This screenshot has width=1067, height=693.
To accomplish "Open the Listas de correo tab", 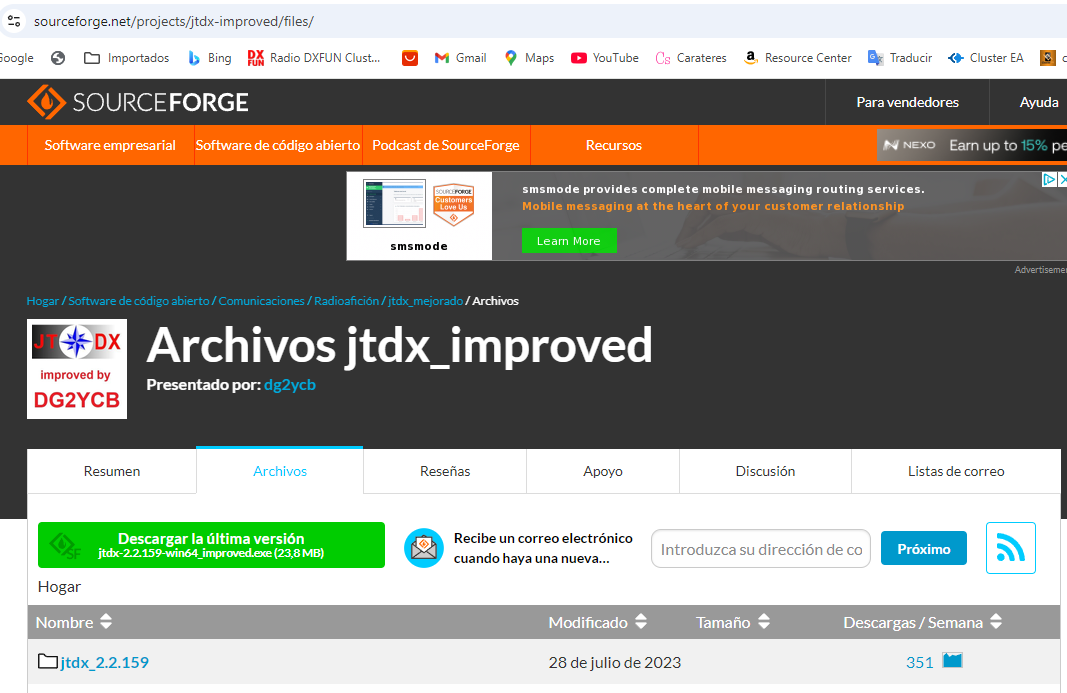I will 955,471.
